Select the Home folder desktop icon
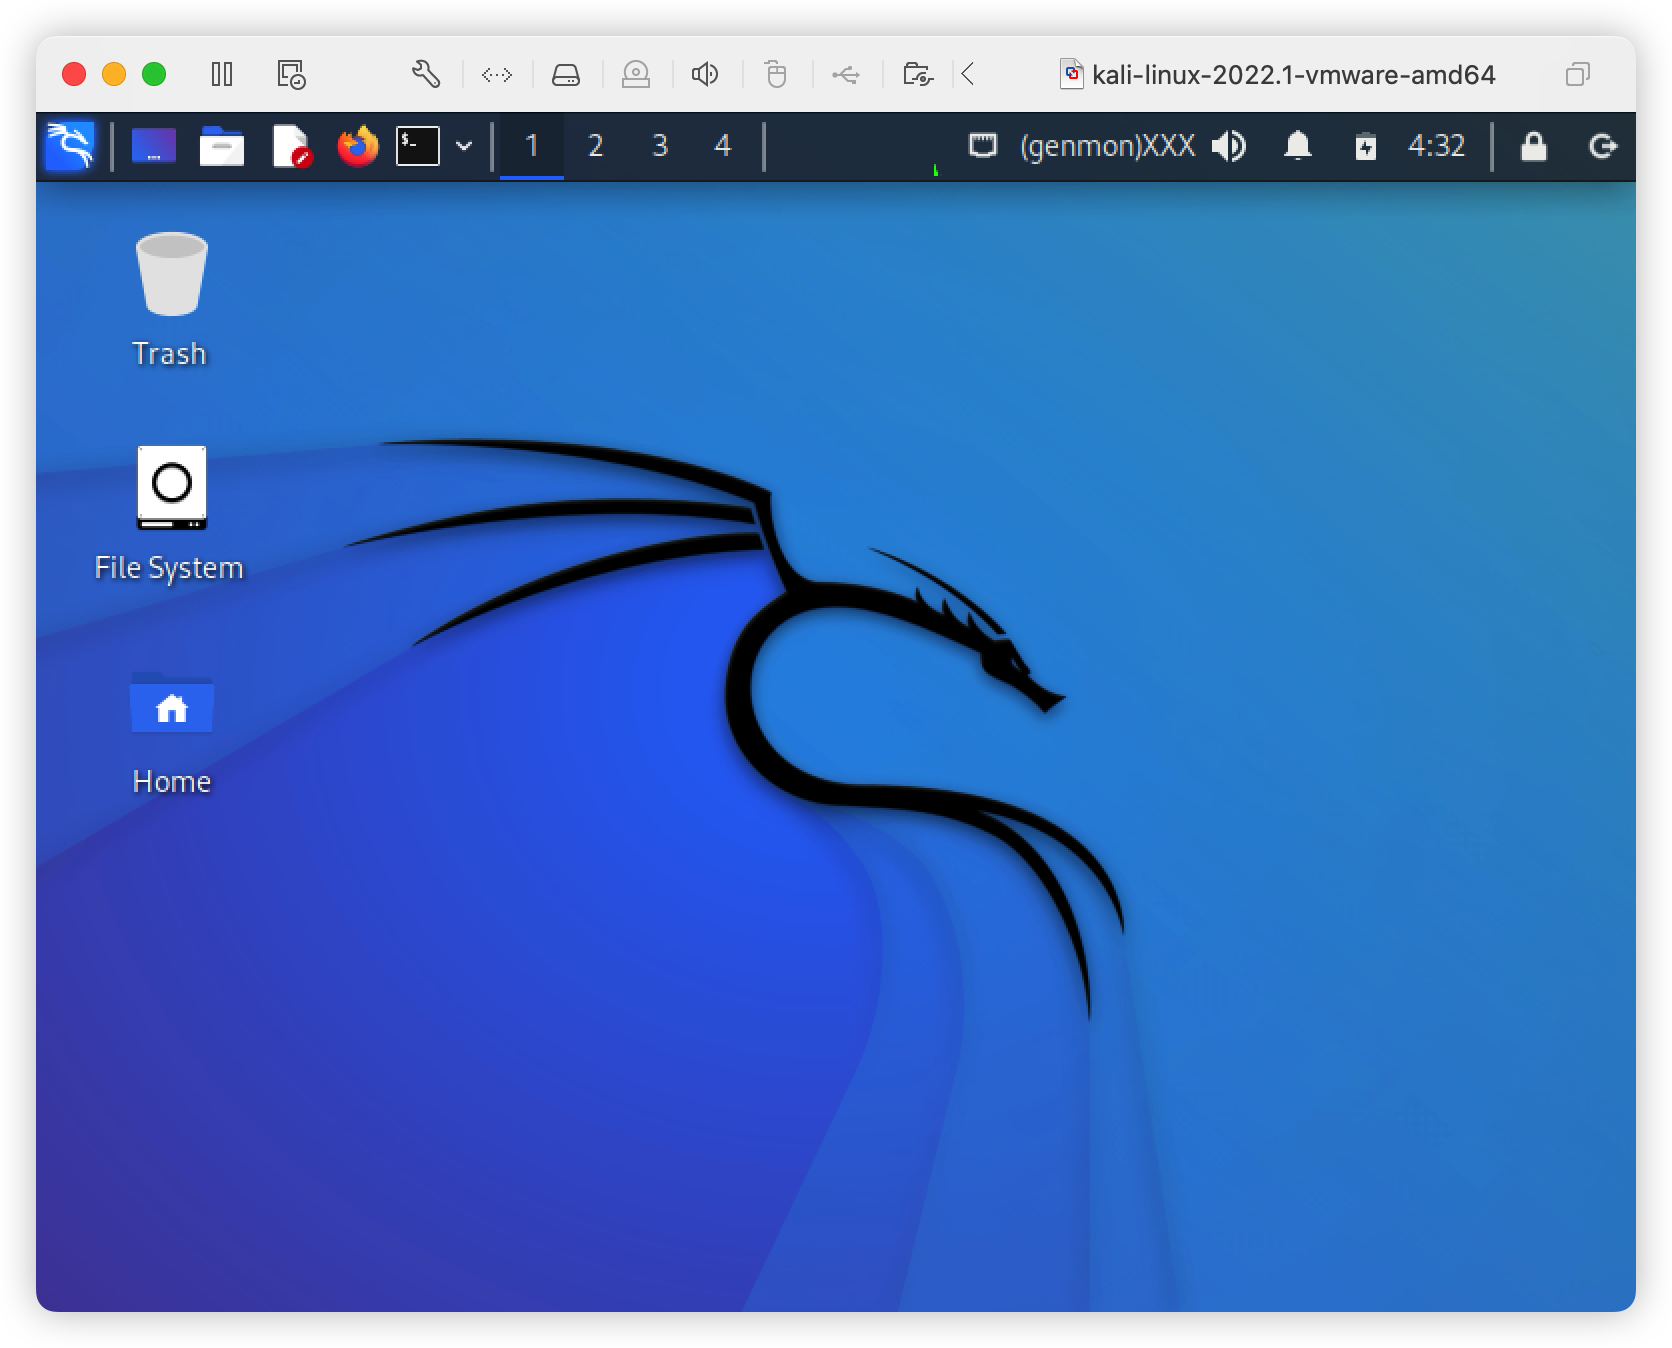1672x1348 pixels. [171, 733]
